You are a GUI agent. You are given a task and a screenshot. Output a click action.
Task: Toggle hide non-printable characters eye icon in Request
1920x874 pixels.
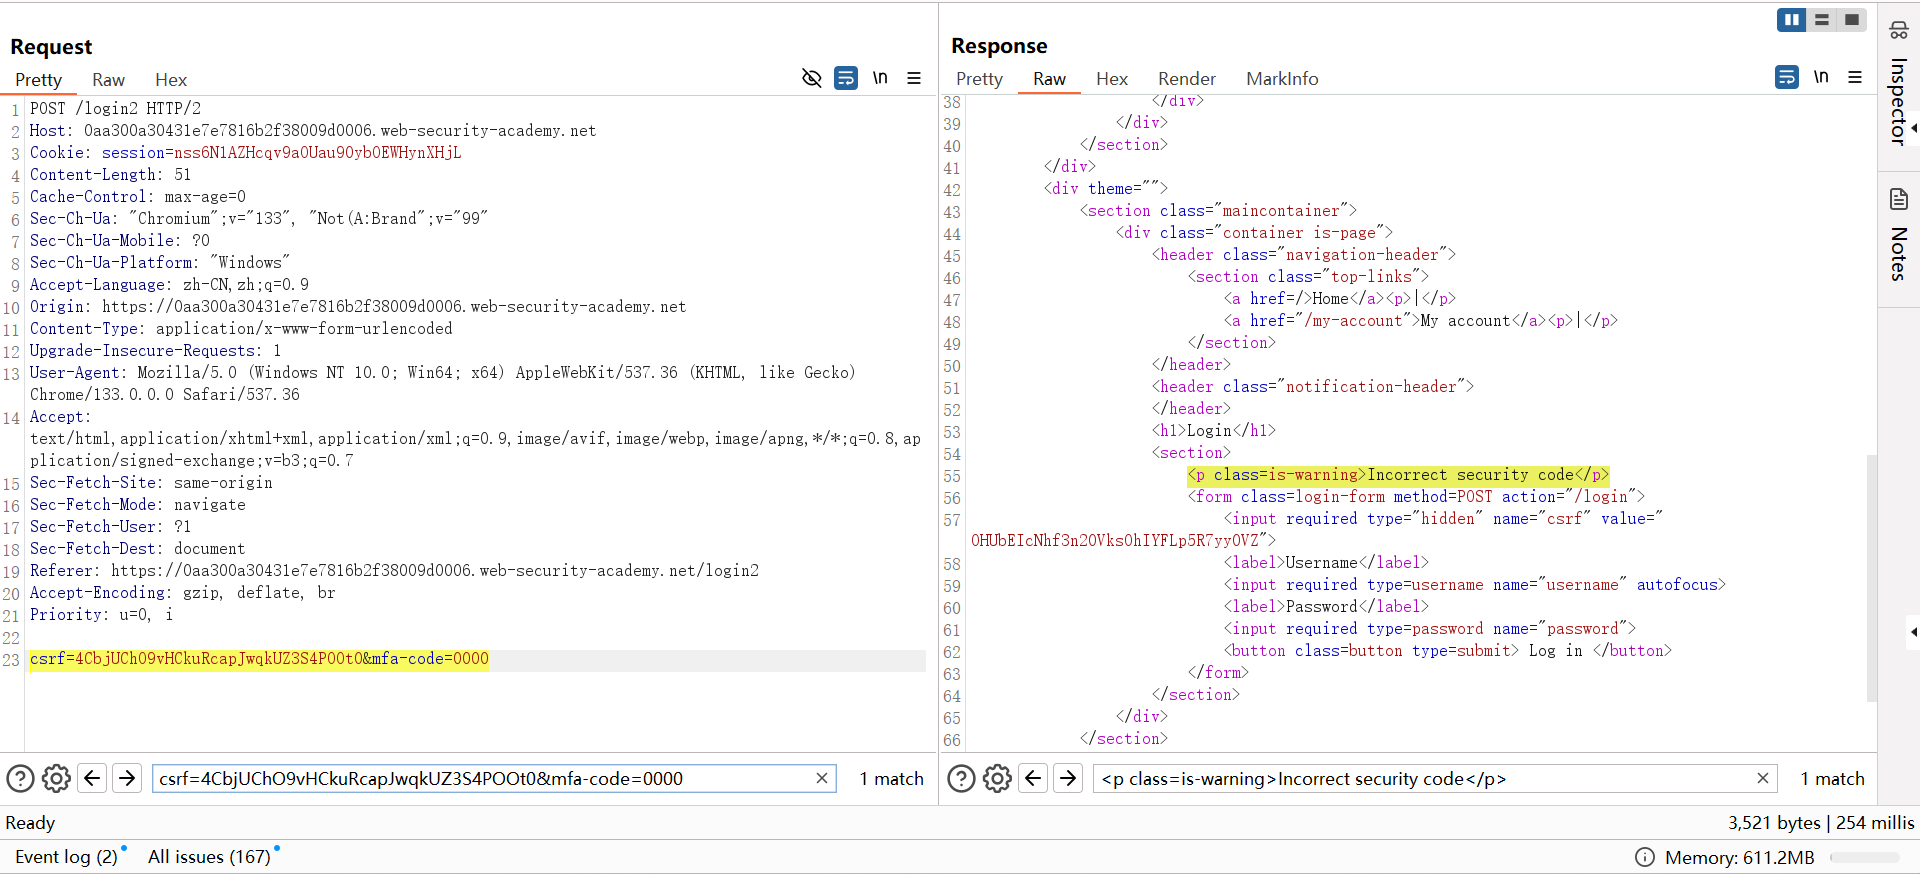[812, 78]
